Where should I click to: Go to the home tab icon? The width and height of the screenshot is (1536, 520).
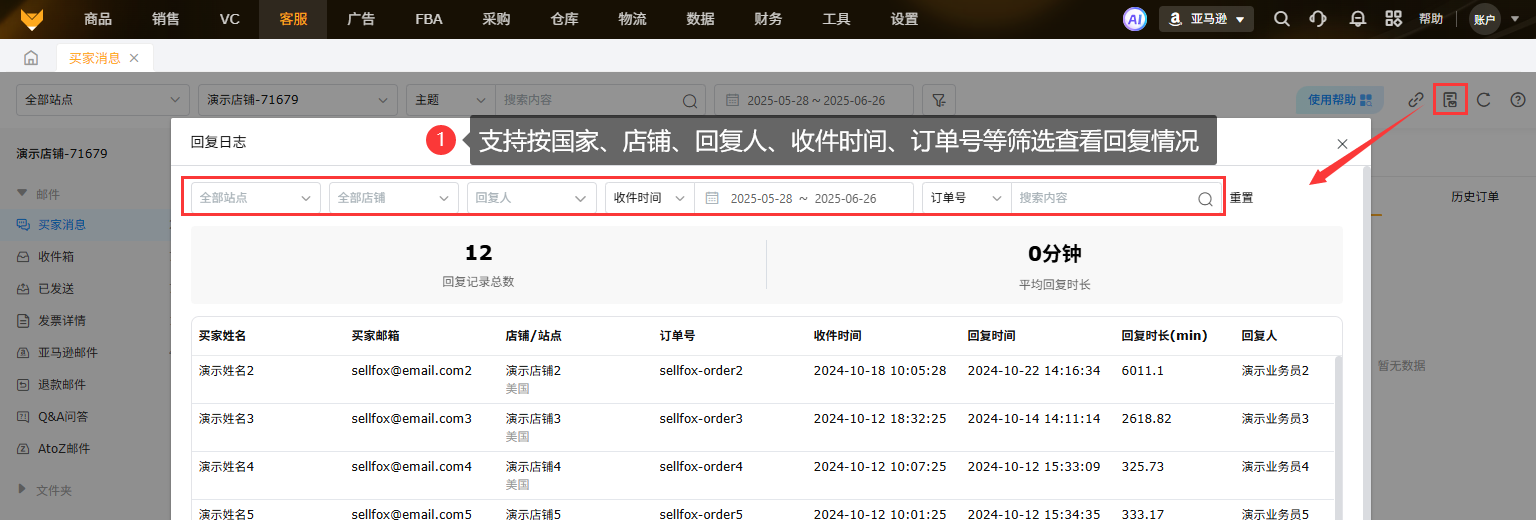[x=31, y=58]
